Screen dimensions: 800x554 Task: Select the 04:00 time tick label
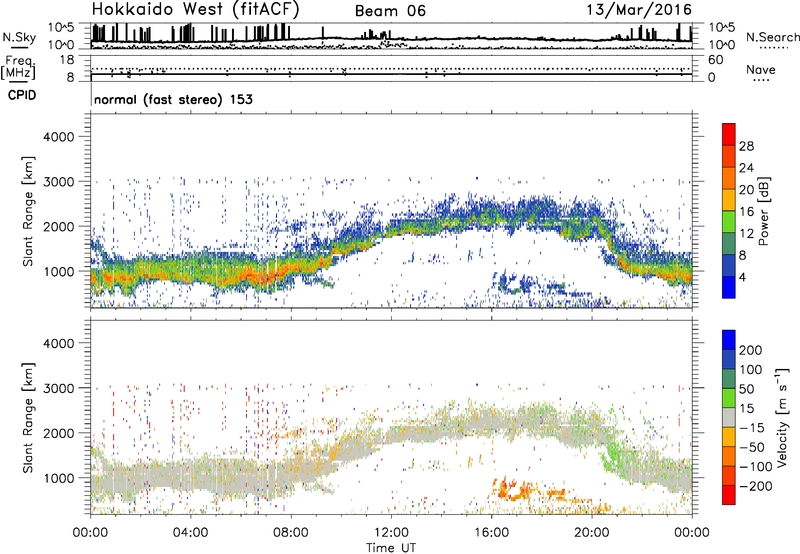[x=190, y=533]
